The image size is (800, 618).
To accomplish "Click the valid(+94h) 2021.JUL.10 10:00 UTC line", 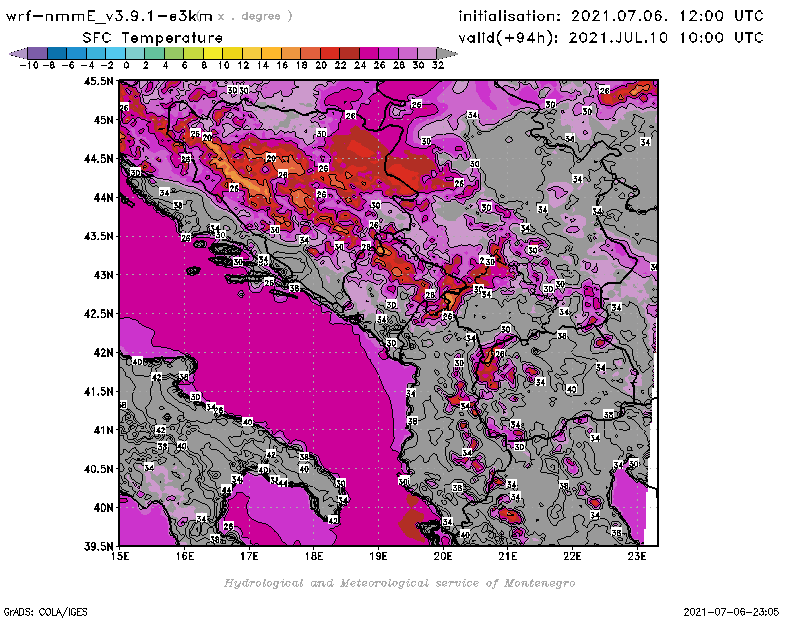I will point(611,38).
